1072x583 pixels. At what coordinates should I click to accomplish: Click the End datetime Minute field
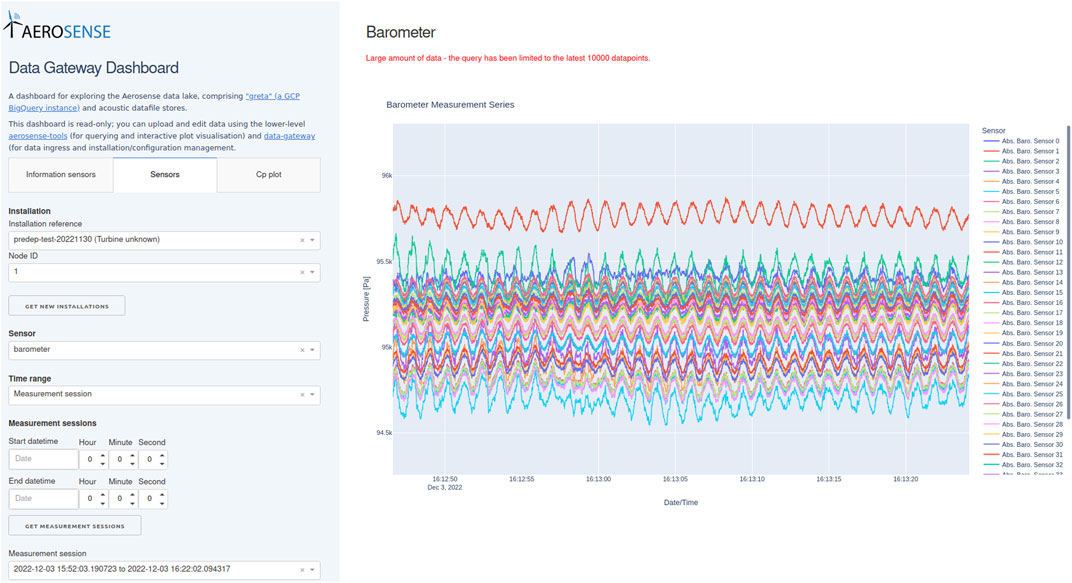click(x=123, y=499)
